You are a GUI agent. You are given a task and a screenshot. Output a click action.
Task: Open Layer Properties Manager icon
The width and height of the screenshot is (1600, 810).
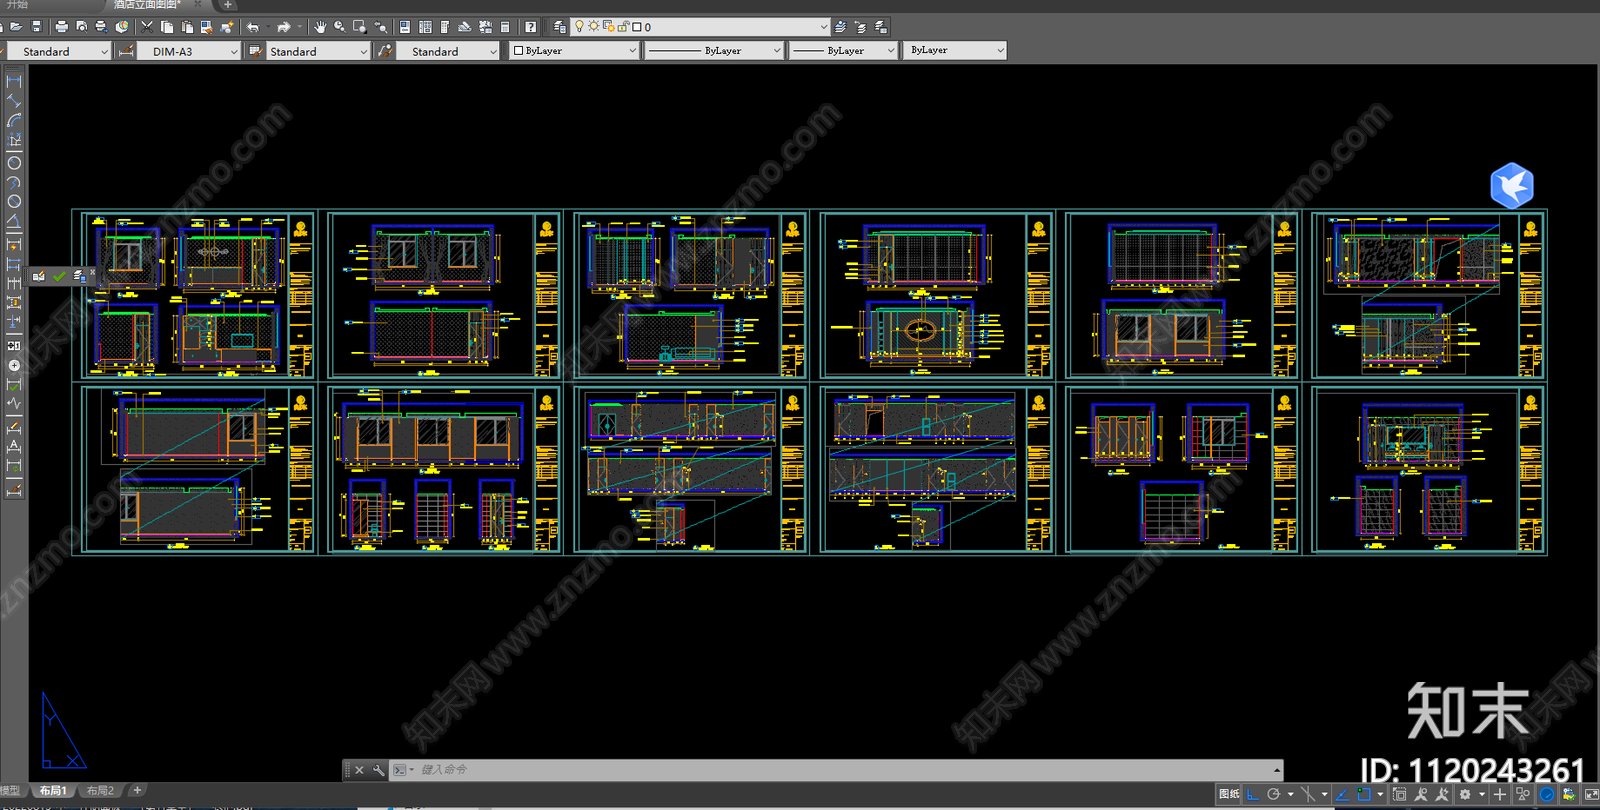tap(560, 27)
